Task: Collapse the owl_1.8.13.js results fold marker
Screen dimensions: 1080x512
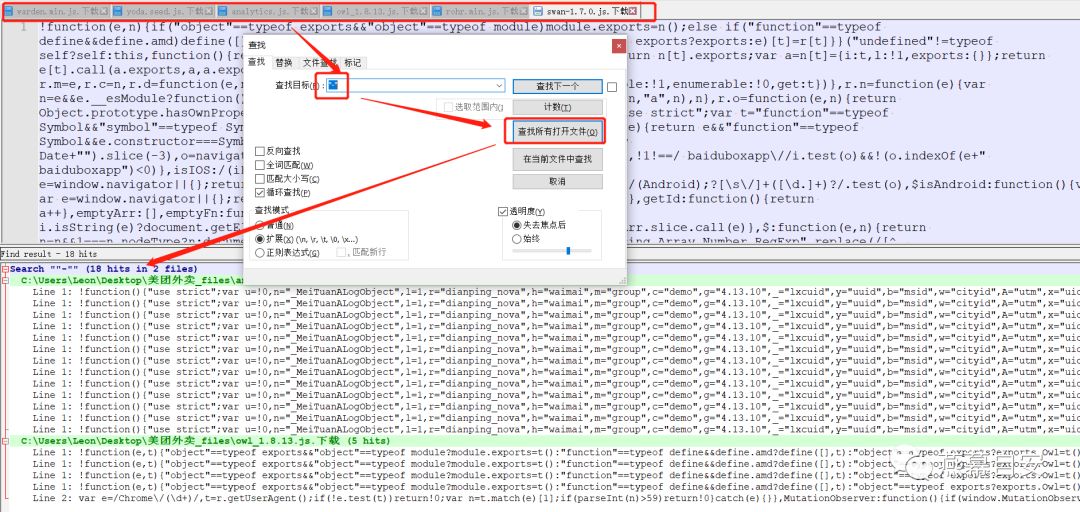Action: 5,440
